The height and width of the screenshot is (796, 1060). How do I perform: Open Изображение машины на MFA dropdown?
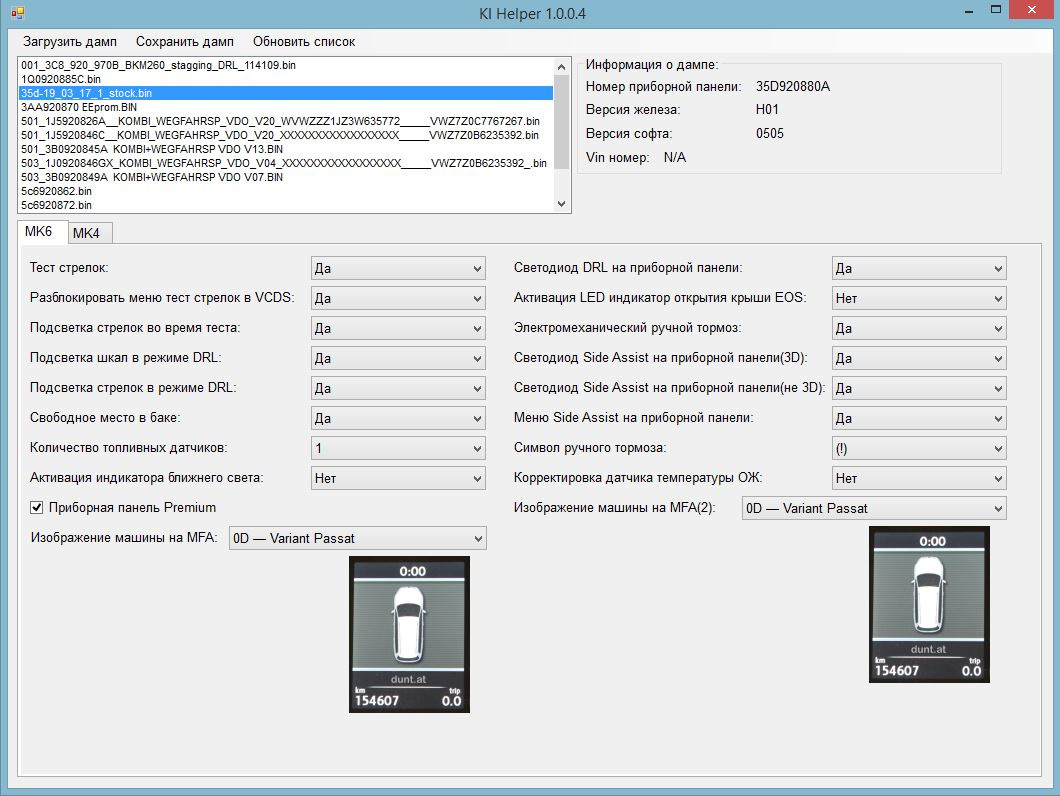point(357,538)
